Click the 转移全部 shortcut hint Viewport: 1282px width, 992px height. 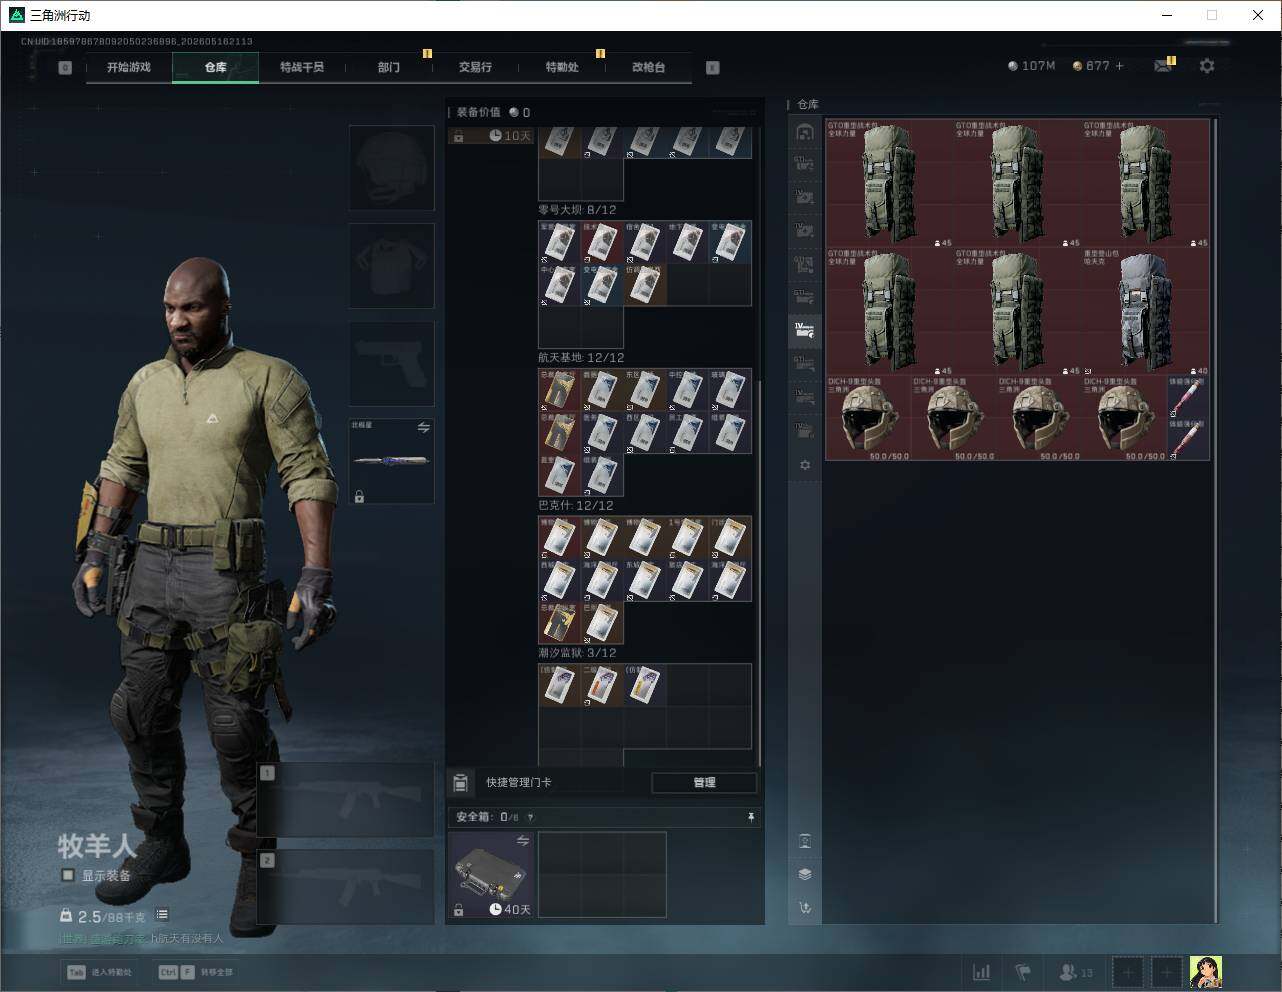pos(195,972)
